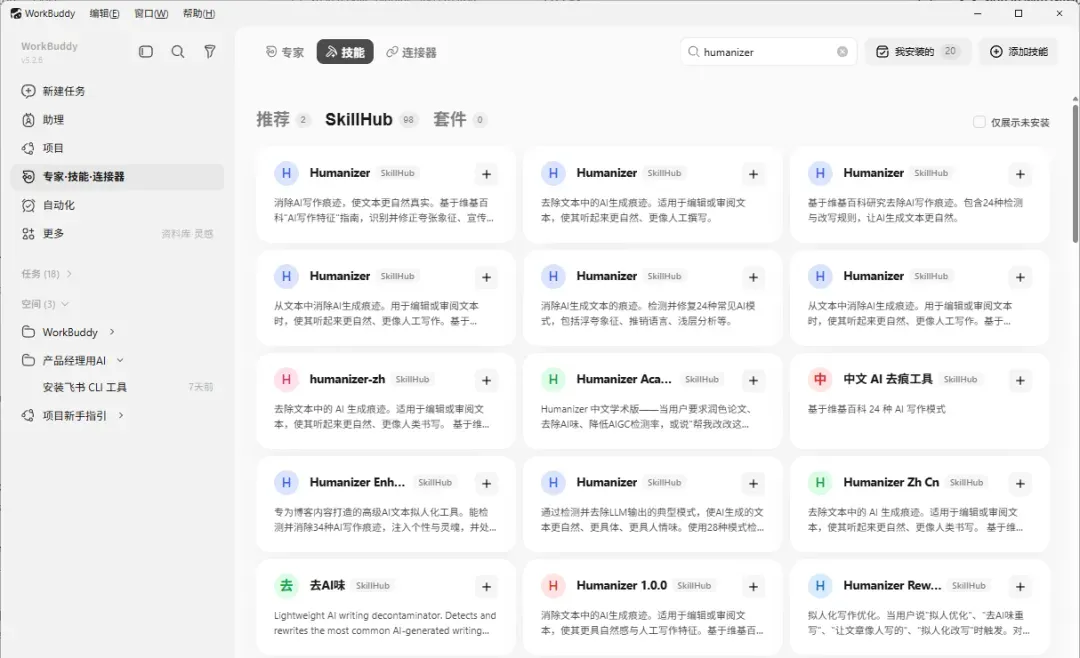Add the 中文 AI 去痕工具 skill
1080x658 pixels.
pyautogui.click(x=1020, y=380)
